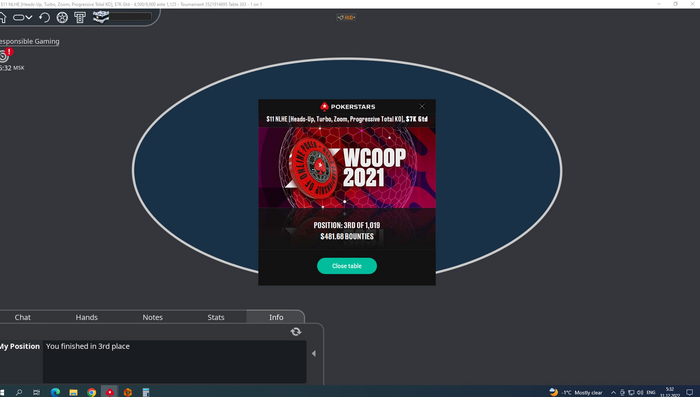Click the 5:32 MSK table clock
The image size is (700, 397).
12,68
